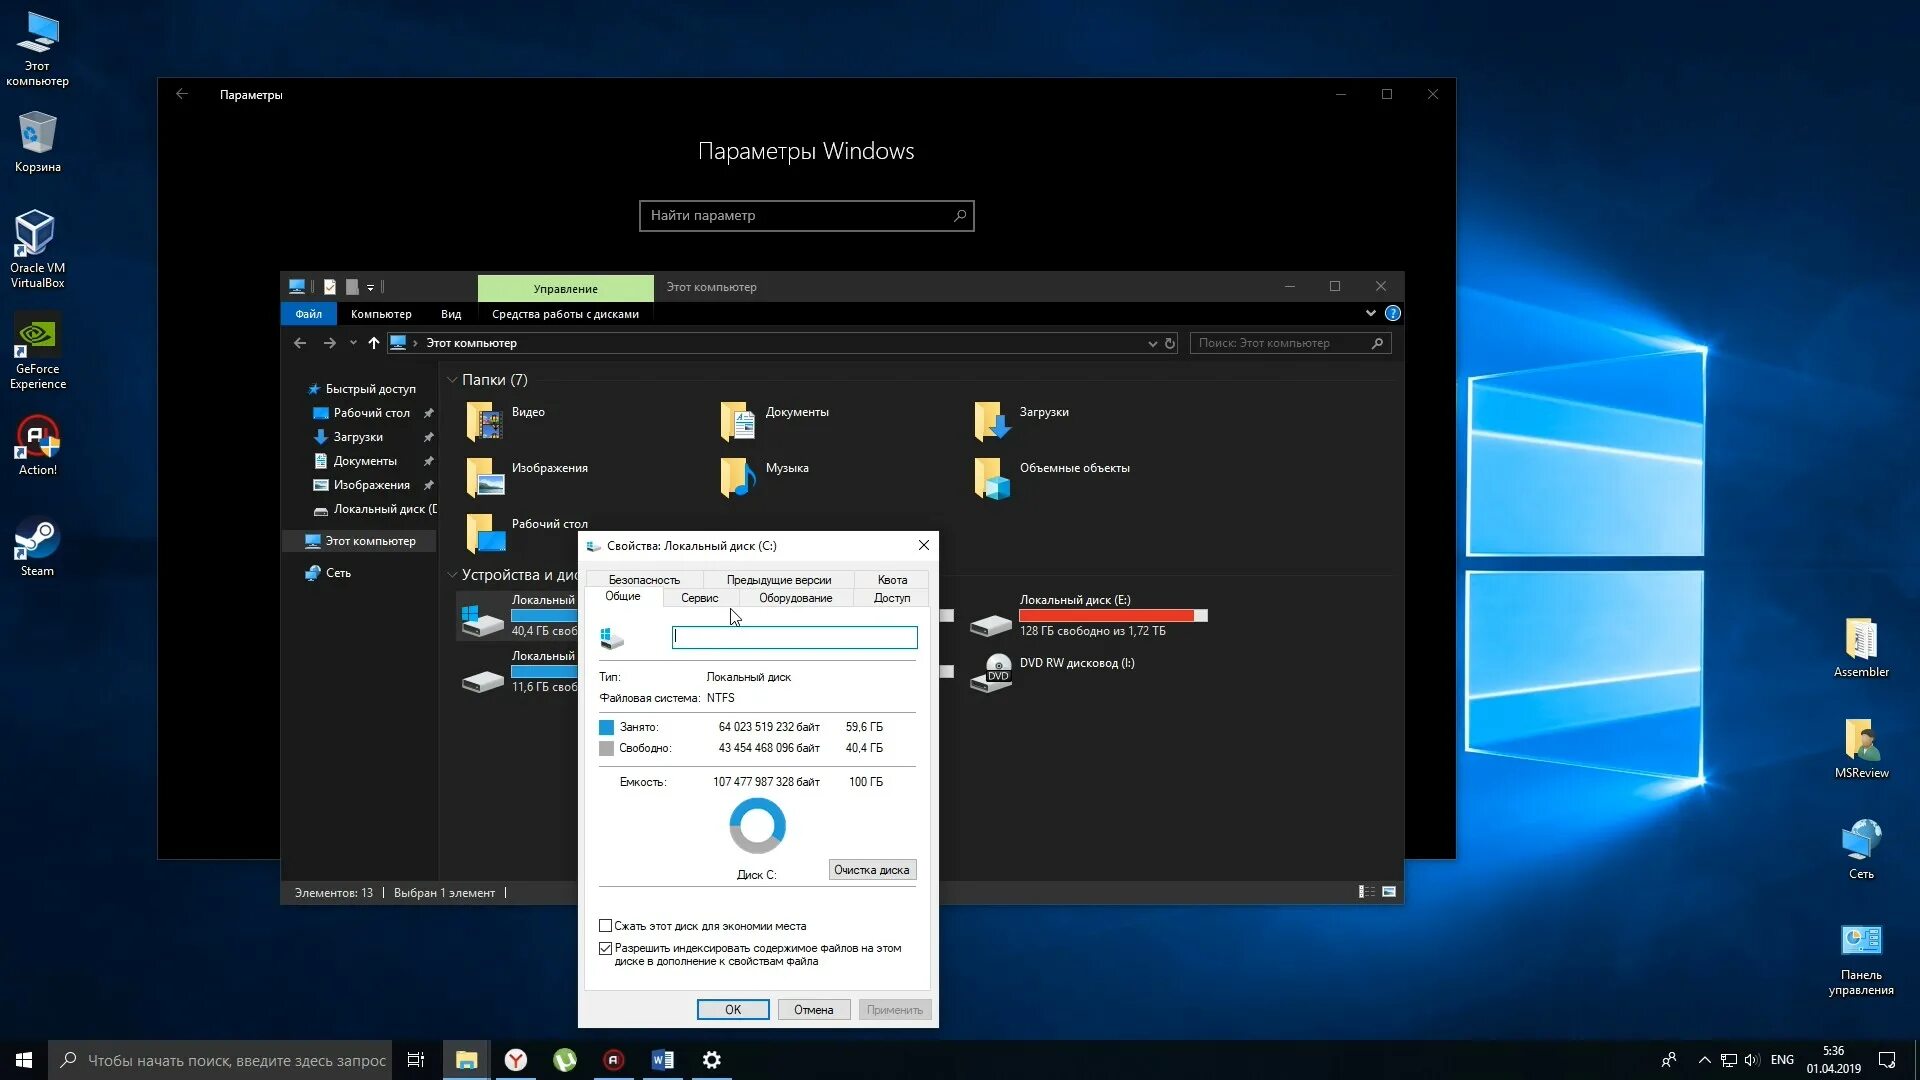Switch to large icons view in status bar
Image resolution: width=1920 pixels, height=1080 pixels.
click(x=1389, y=892)
